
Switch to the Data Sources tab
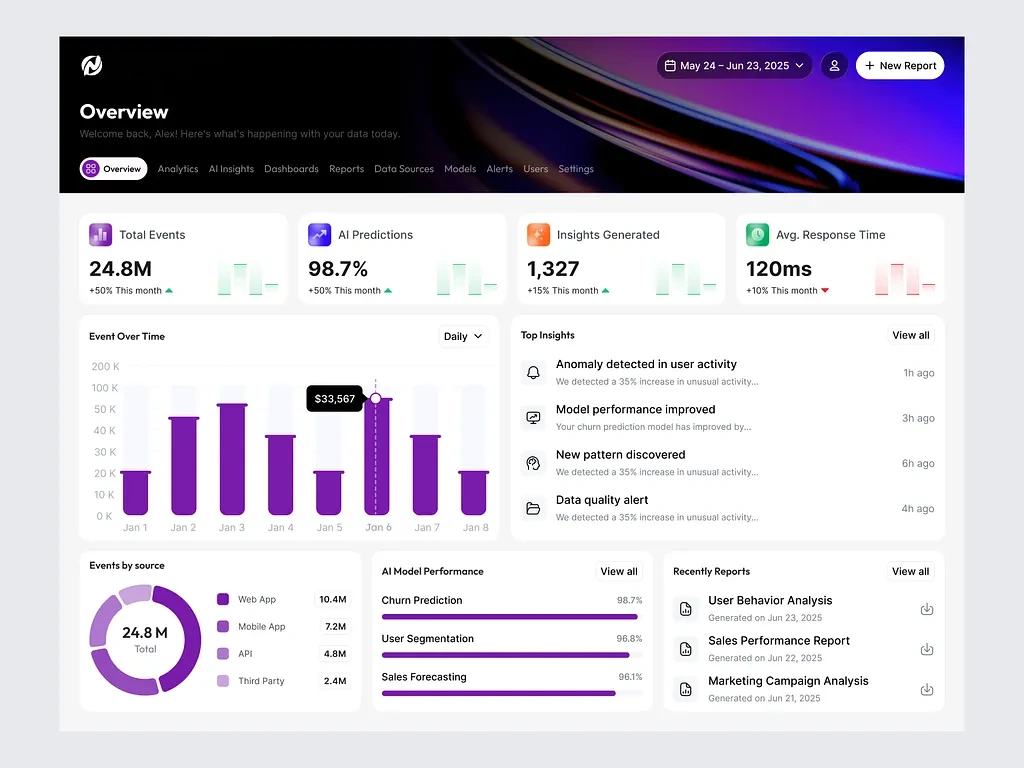404,168
